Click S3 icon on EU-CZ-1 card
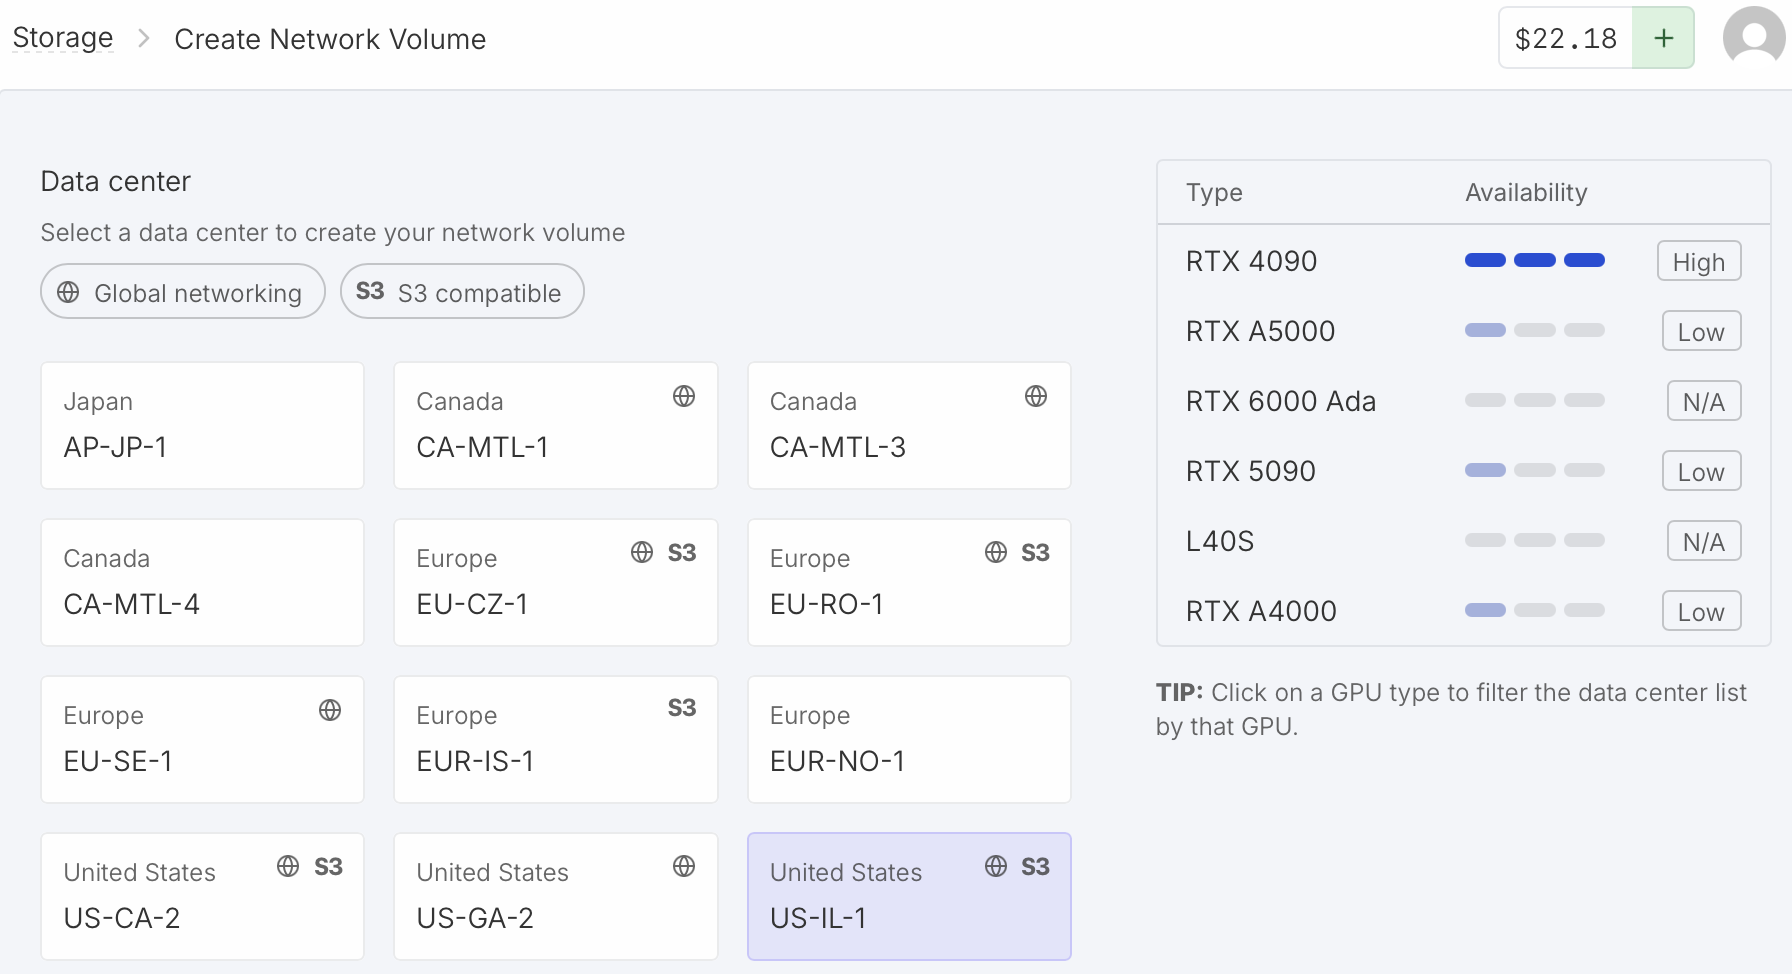This screenshot has width=1792, height=974. click(x=682, y=553)
